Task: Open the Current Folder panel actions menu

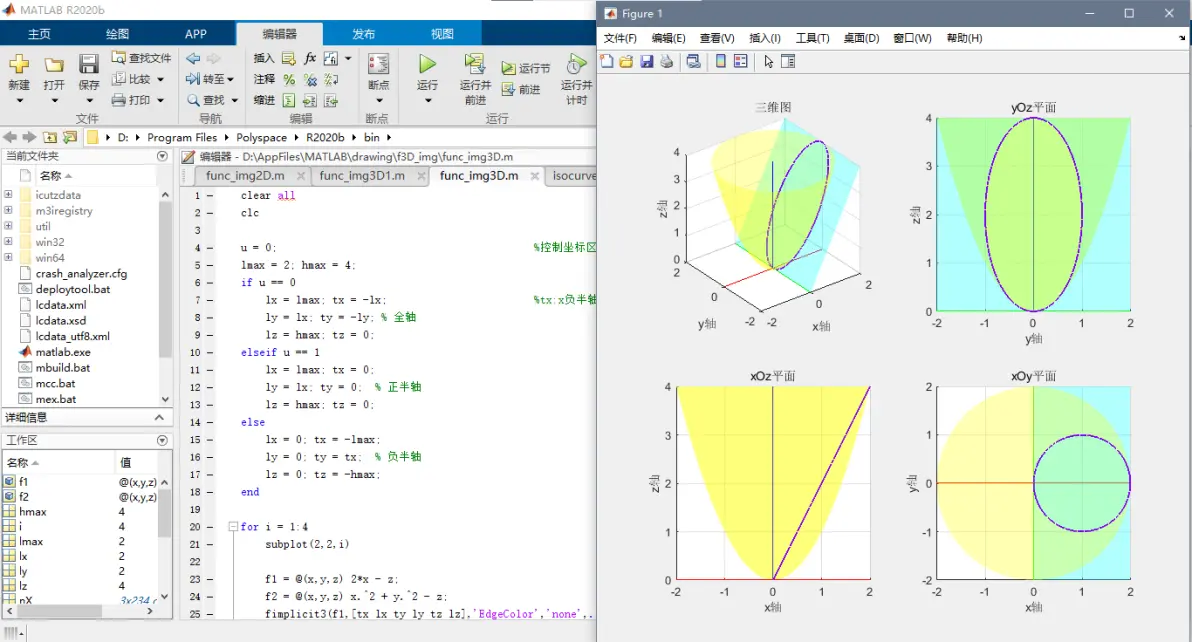Action: tap(162, 156)
